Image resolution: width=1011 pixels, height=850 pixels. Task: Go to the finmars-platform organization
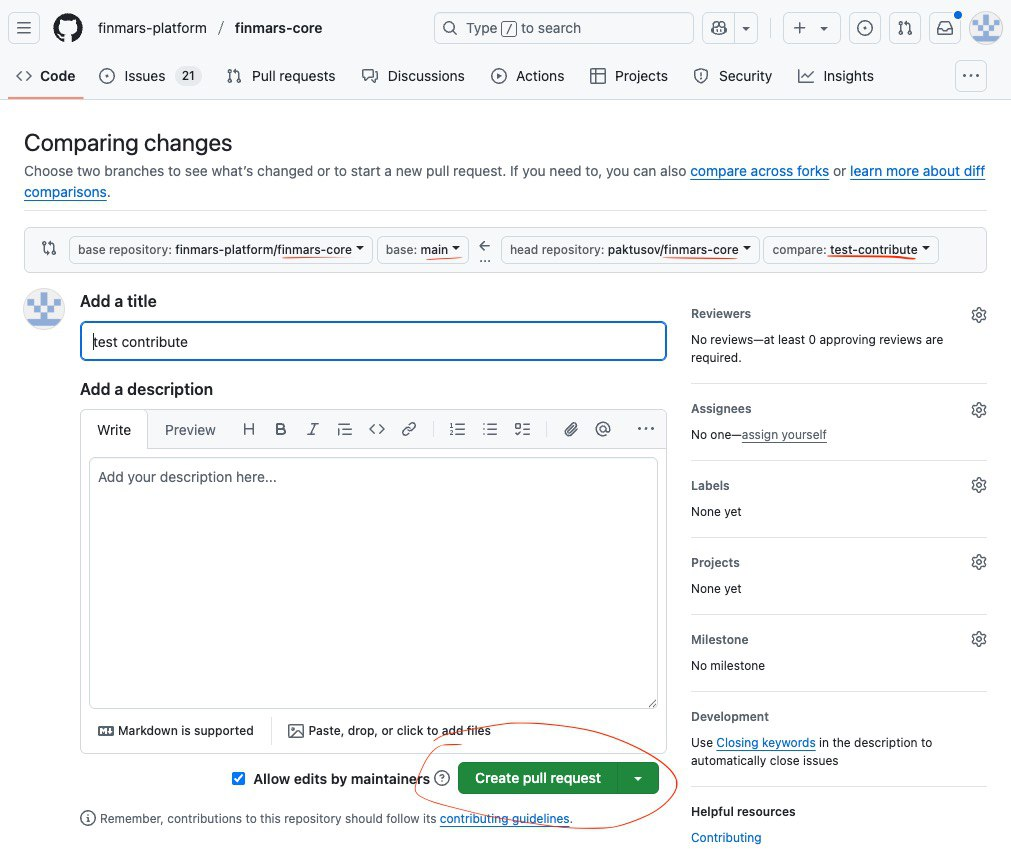[x=152, y=28]
